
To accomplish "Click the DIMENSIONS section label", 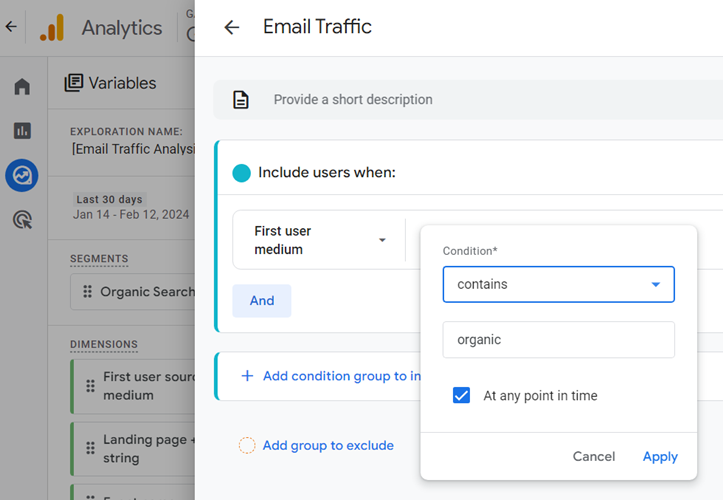I will point(104,345).
